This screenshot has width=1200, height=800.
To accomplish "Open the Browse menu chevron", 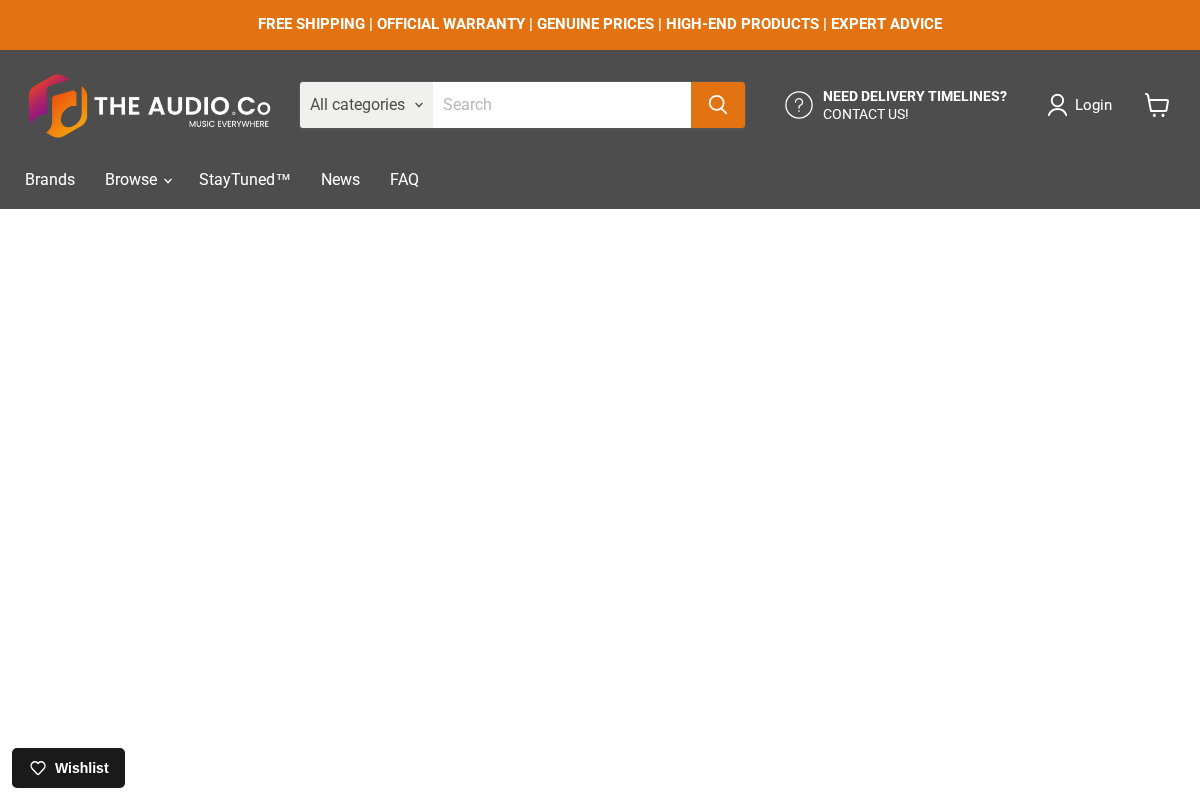I will pyautogui.click(x=167, y=181).
